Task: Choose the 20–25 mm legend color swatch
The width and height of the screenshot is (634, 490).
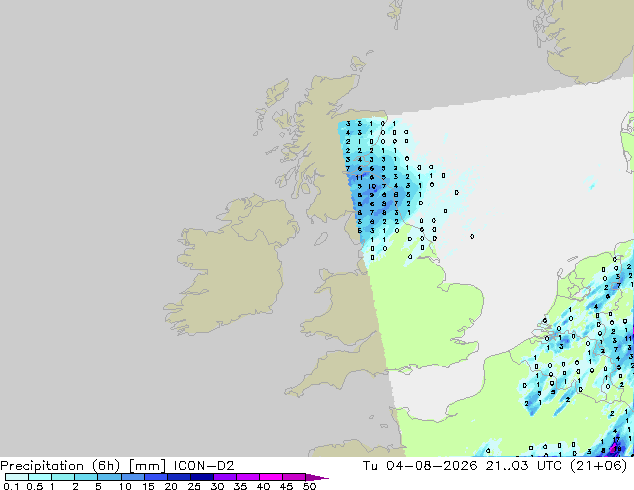Action: tap(179, 477)
